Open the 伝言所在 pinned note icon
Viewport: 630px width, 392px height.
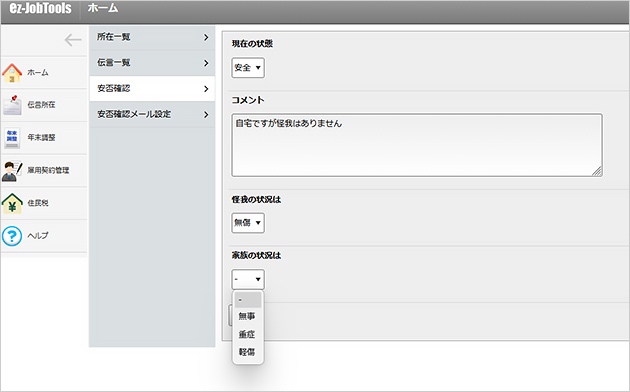point(12,105)
